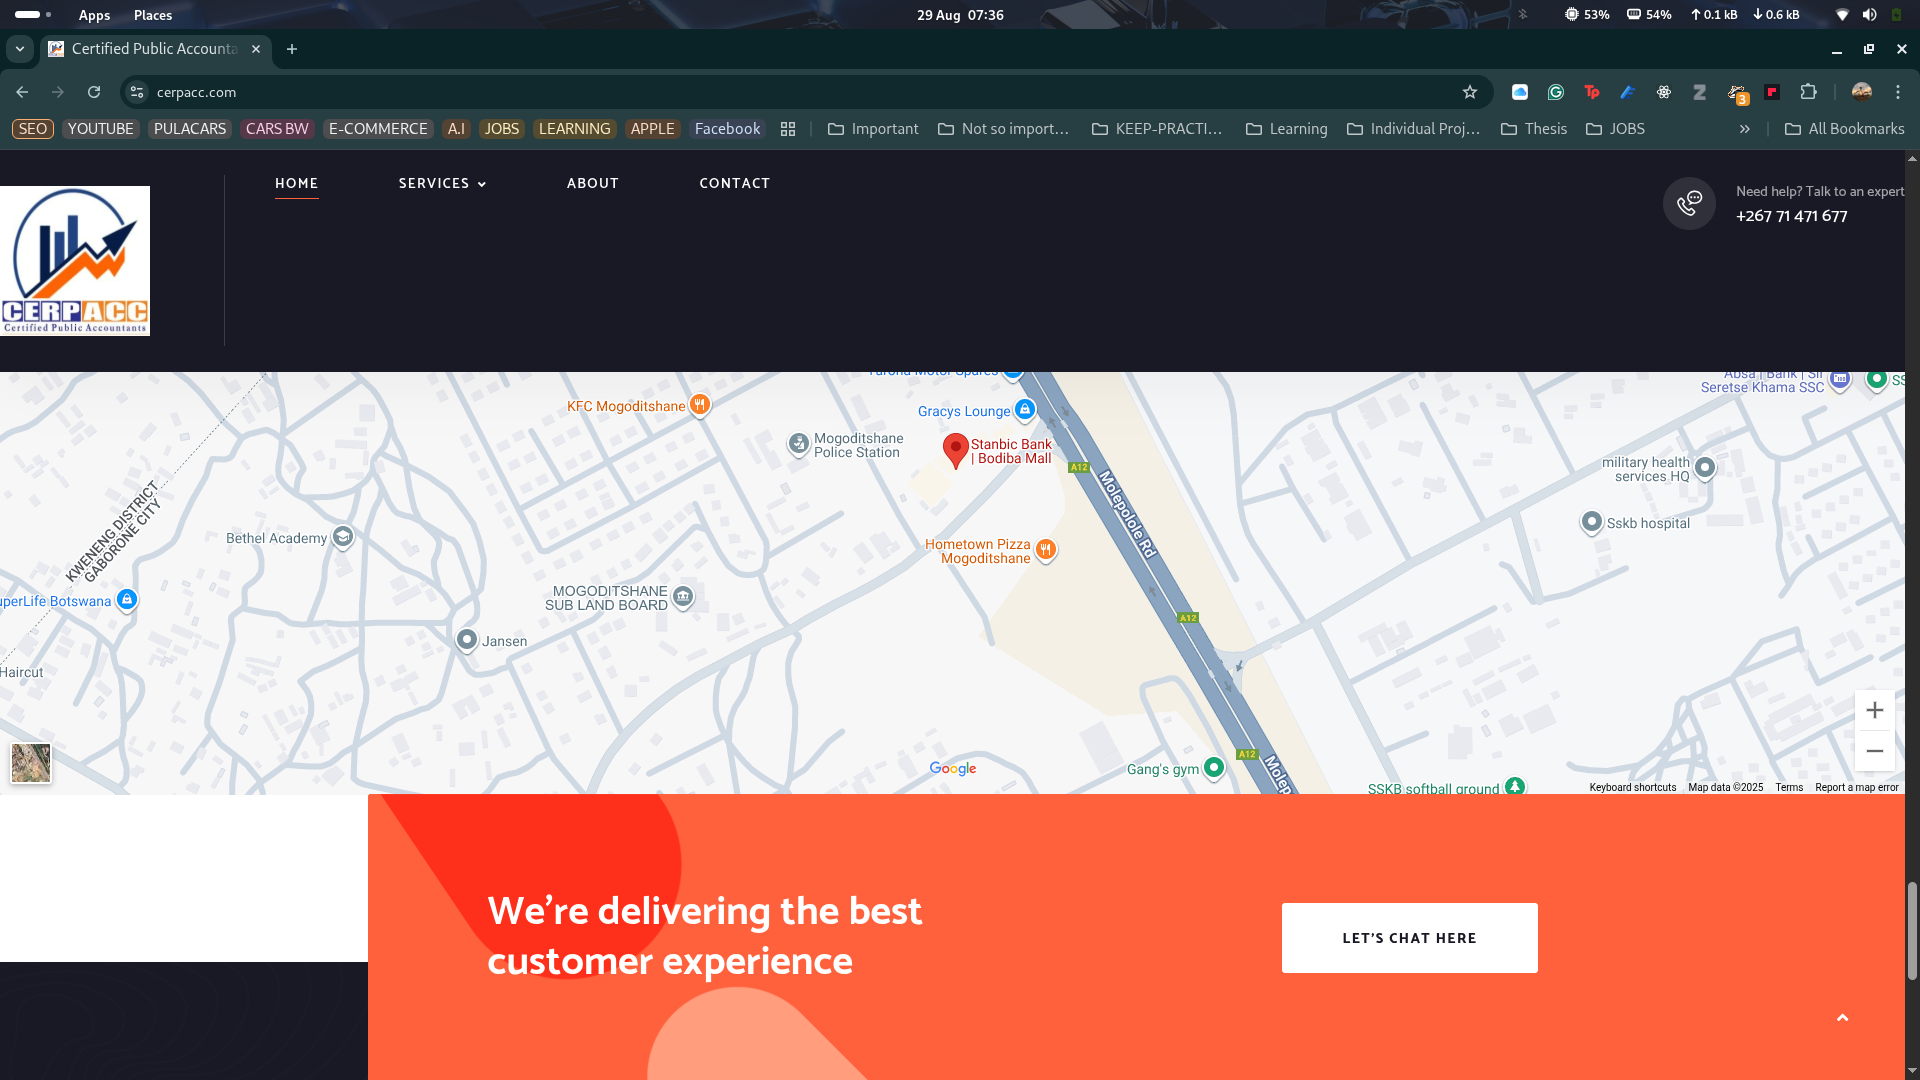This screenshot has width=1920, height=1080.
Task: Bookmark this page with star icon
Action: tap(1470, 92)
